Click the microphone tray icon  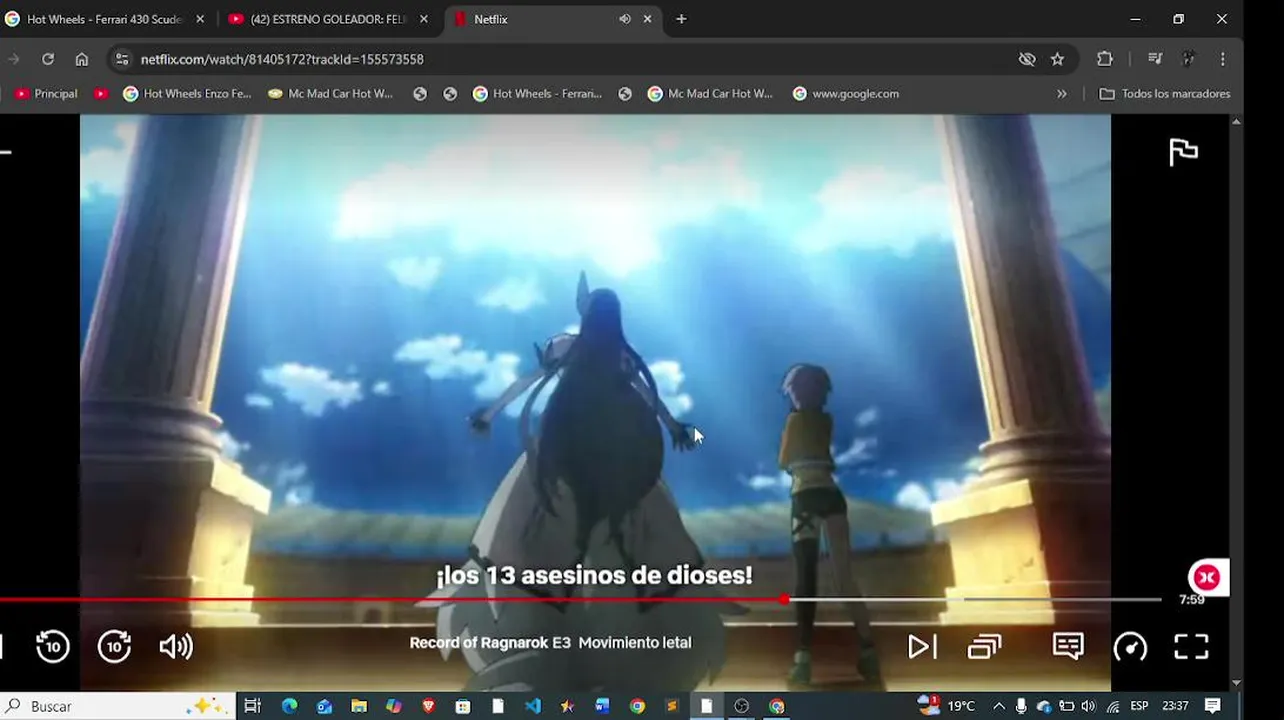tap(1021, 706)
